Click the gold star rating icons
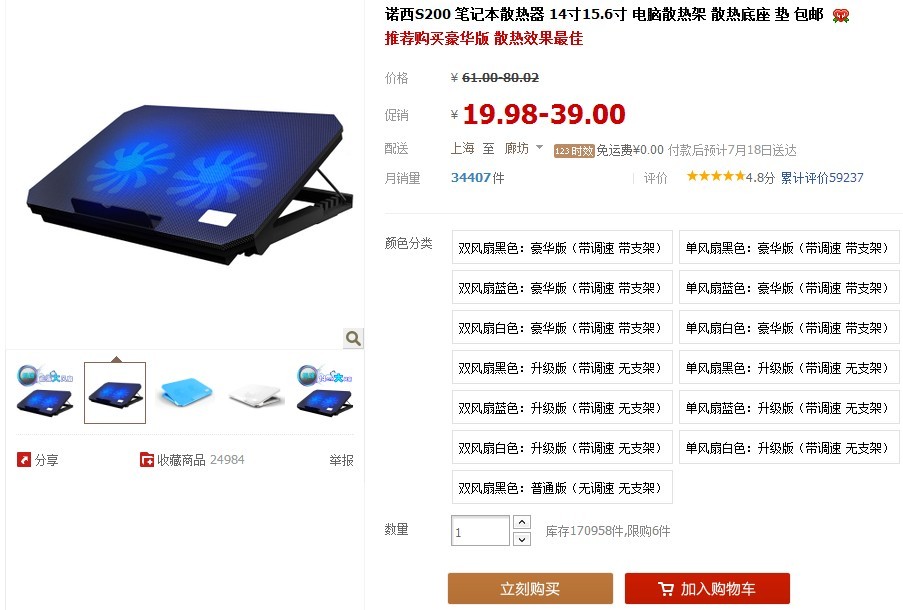 (716, 176)
